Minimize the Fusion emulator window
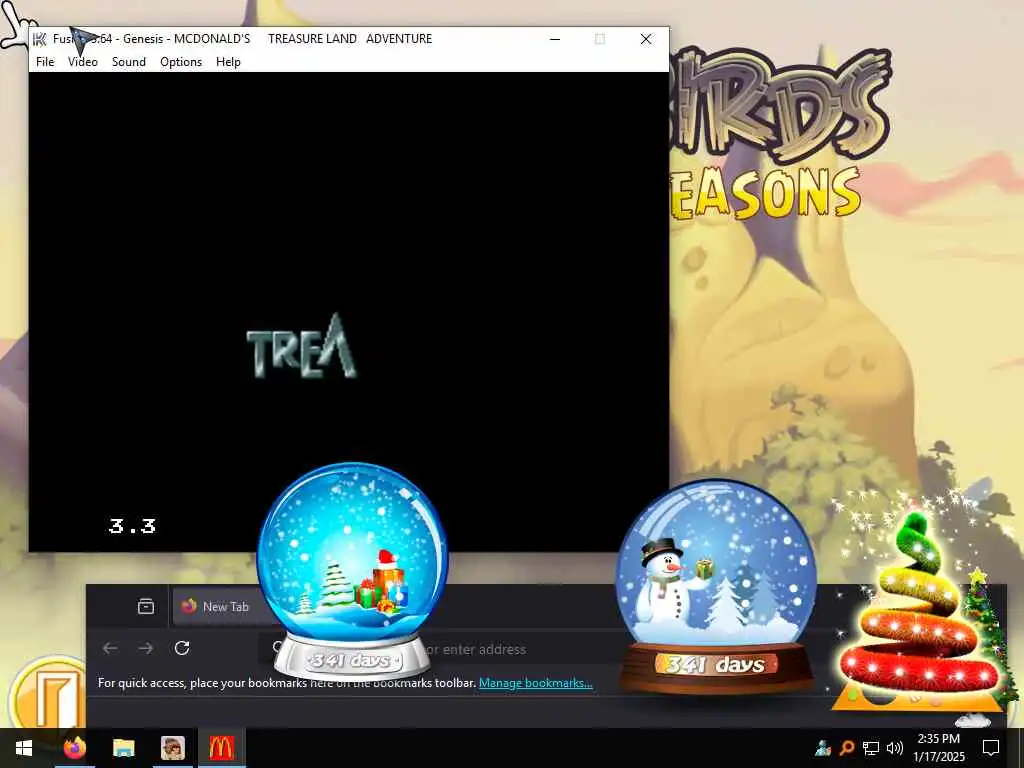Image resolution: width=1024 pixels, height=768 pixels. [x=555, y=39]
